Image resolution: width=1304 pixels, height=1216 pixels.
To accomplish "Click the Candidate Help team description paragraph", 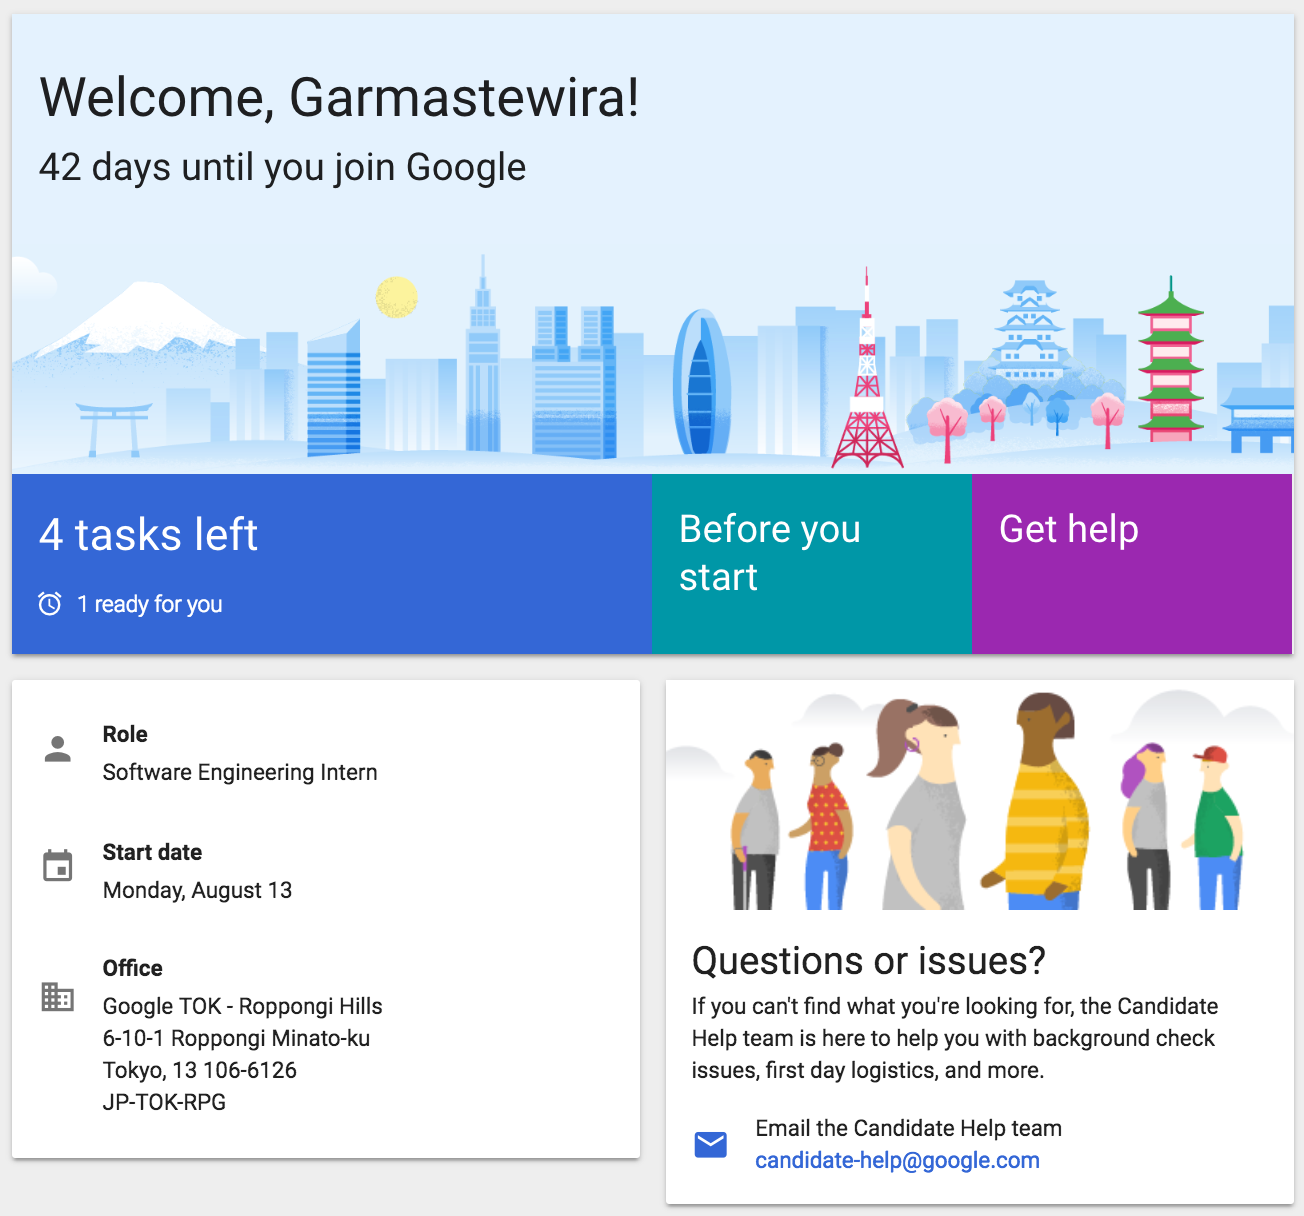I will pos(955,1038).
